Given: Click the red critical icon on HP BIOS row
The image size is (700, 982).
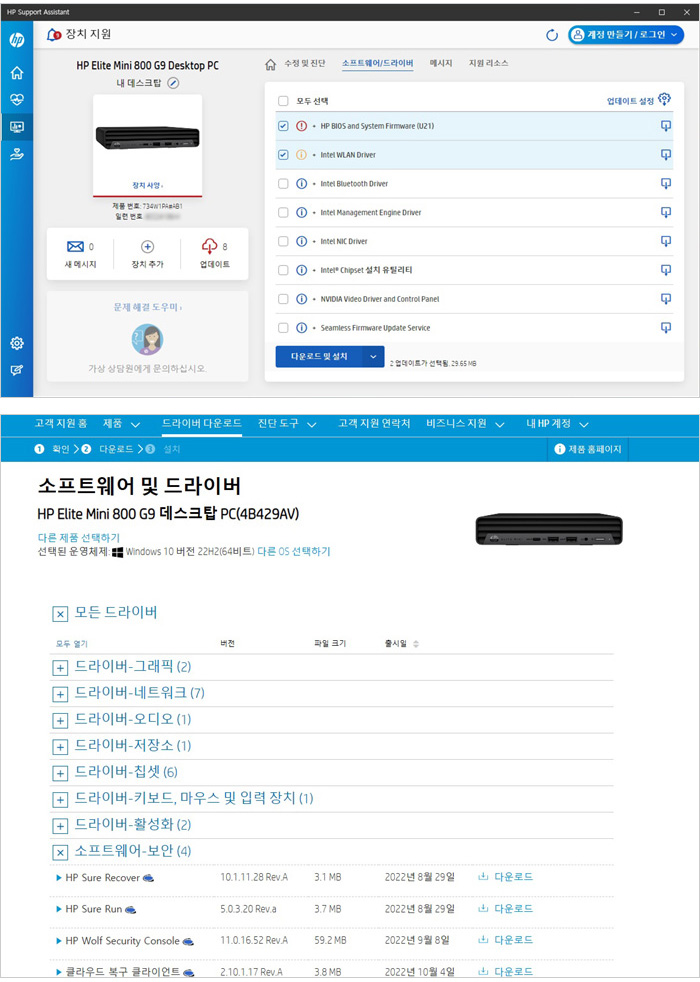Looking at the screenshot, I should (301, 126).
